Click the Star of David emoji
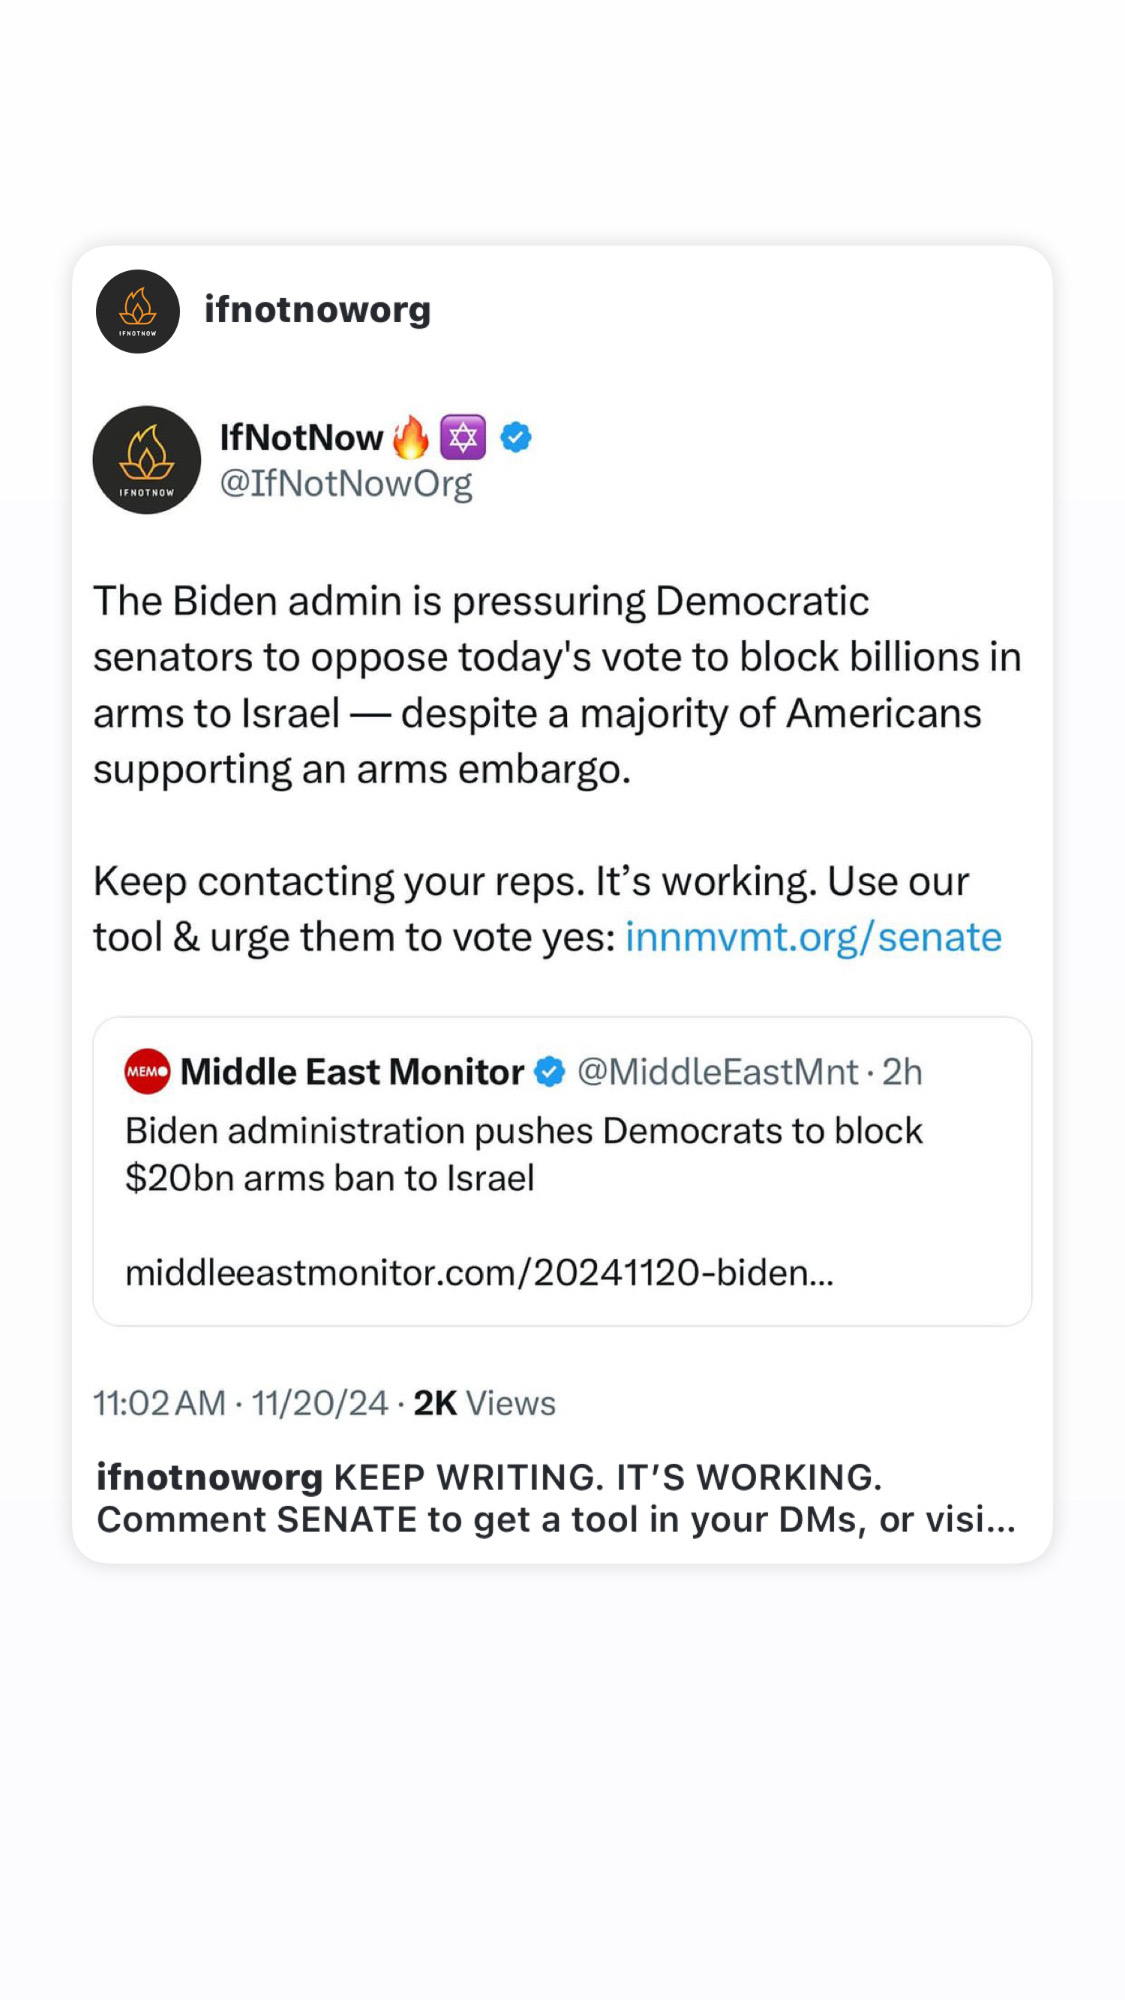Image resolution: width=1125 pixels, height=2000 pixels. [463, 438]
